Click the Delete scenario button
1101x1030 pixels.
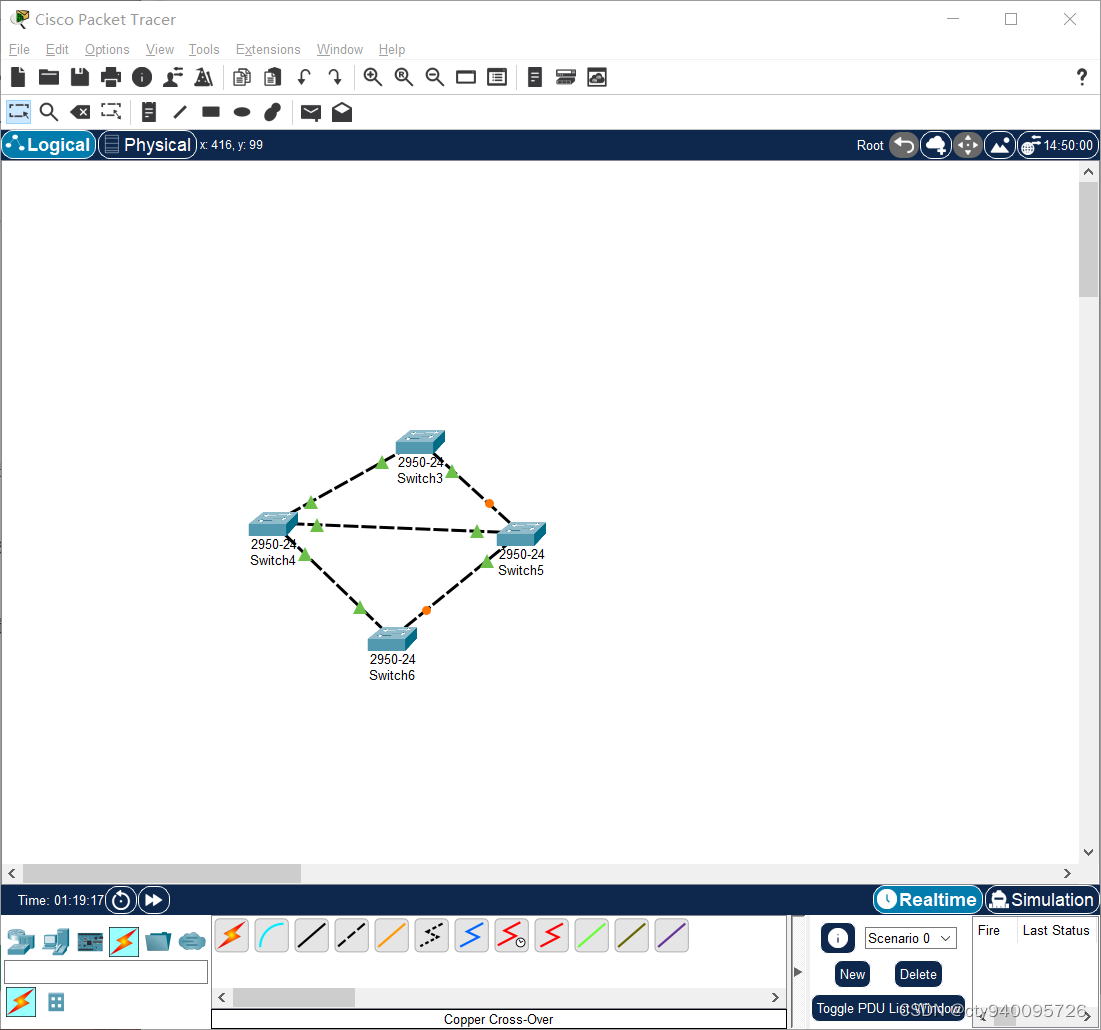coord(918,974)
